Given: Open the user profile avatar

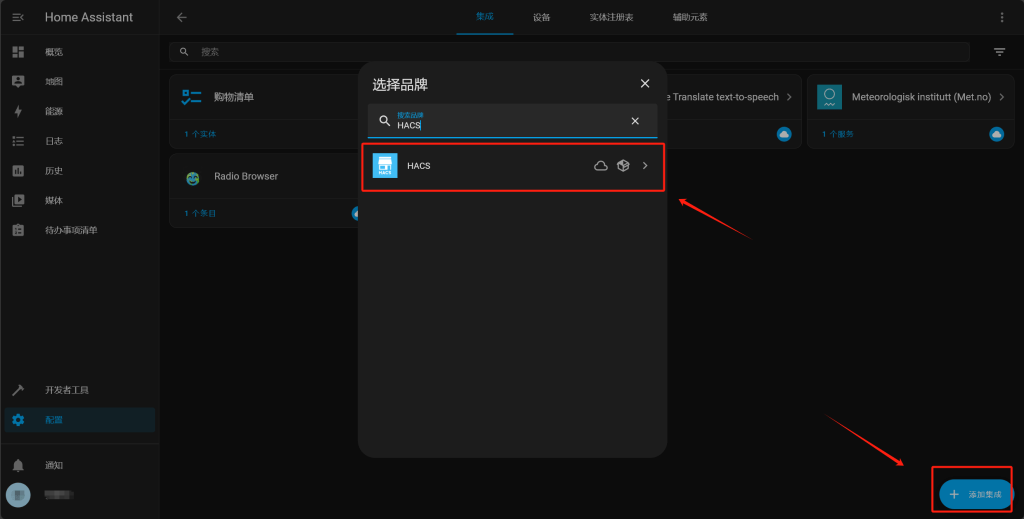Looking at the screenshot, I should pyautogui.click(x=18, y=495).
